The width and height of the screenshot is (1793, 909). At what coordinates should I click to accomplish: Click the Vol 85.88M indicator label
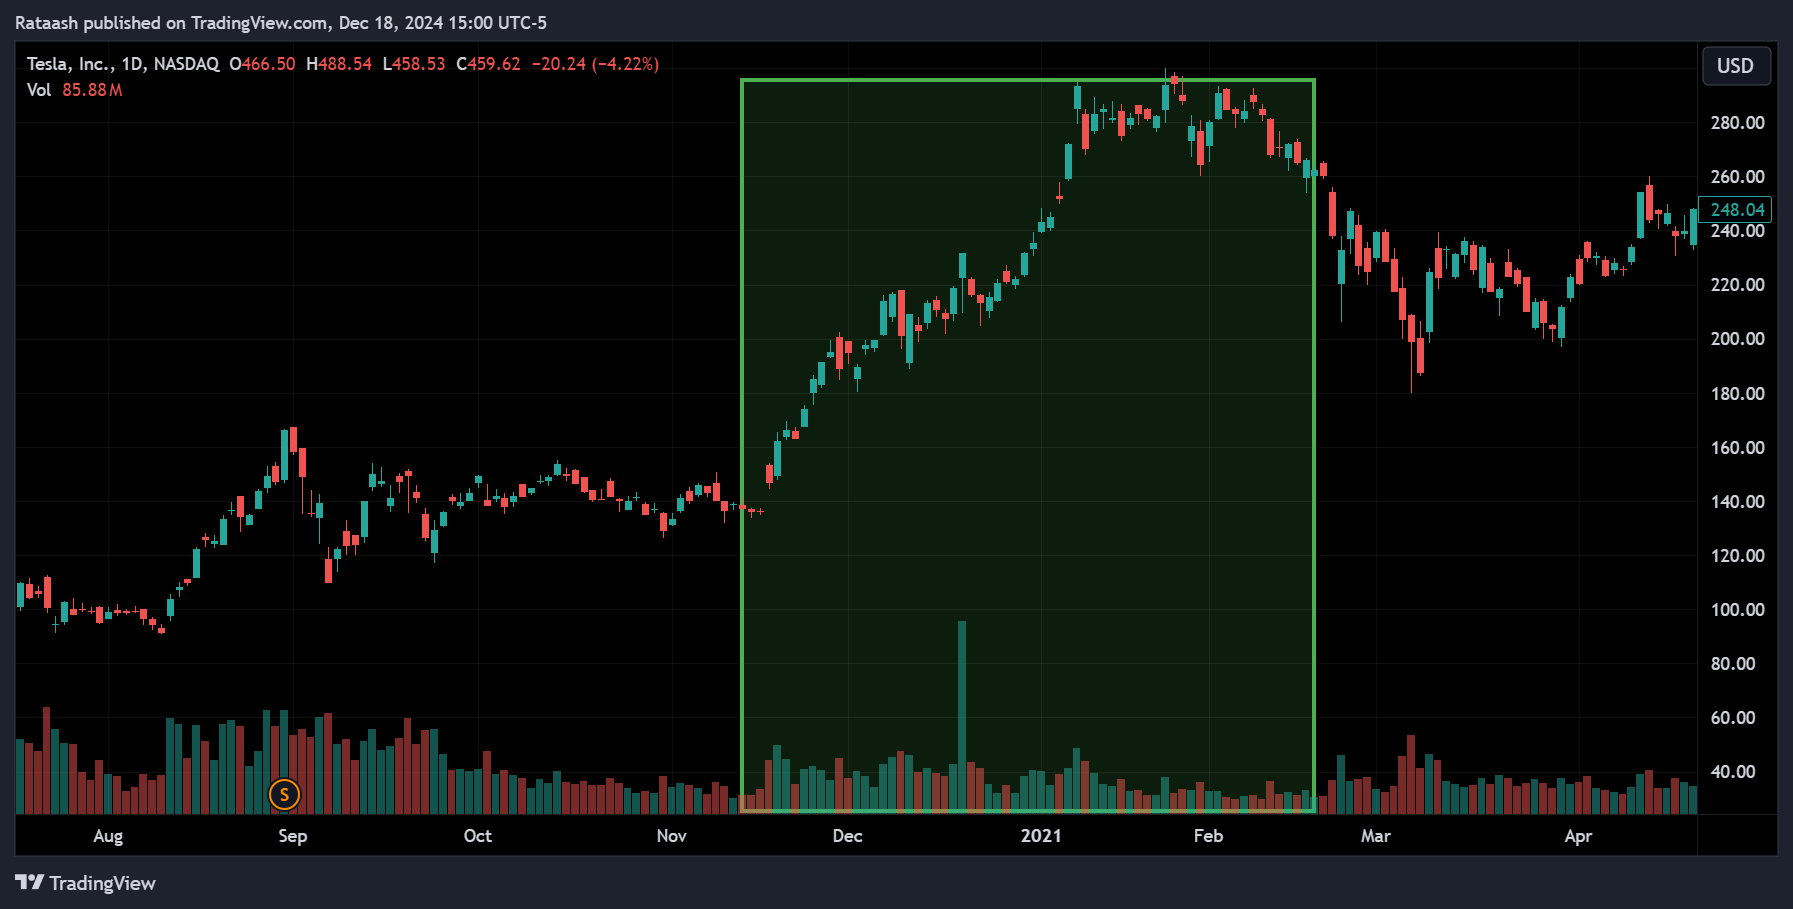click(74, 90)
